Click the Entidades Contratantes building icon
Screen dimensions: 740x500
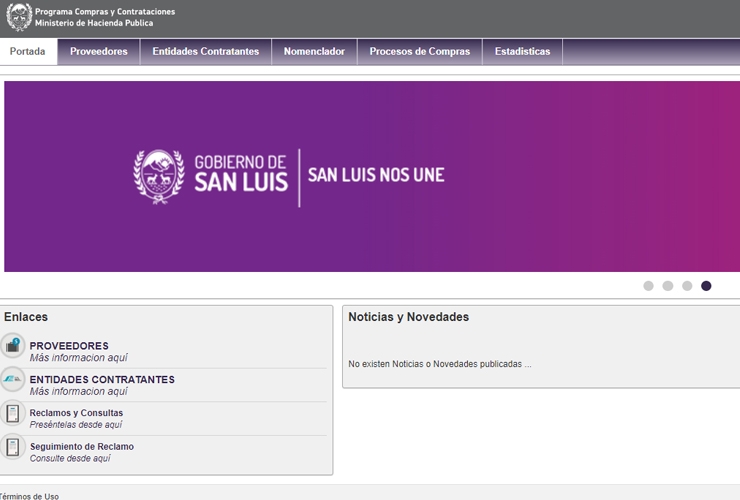[x=13, y=379]
